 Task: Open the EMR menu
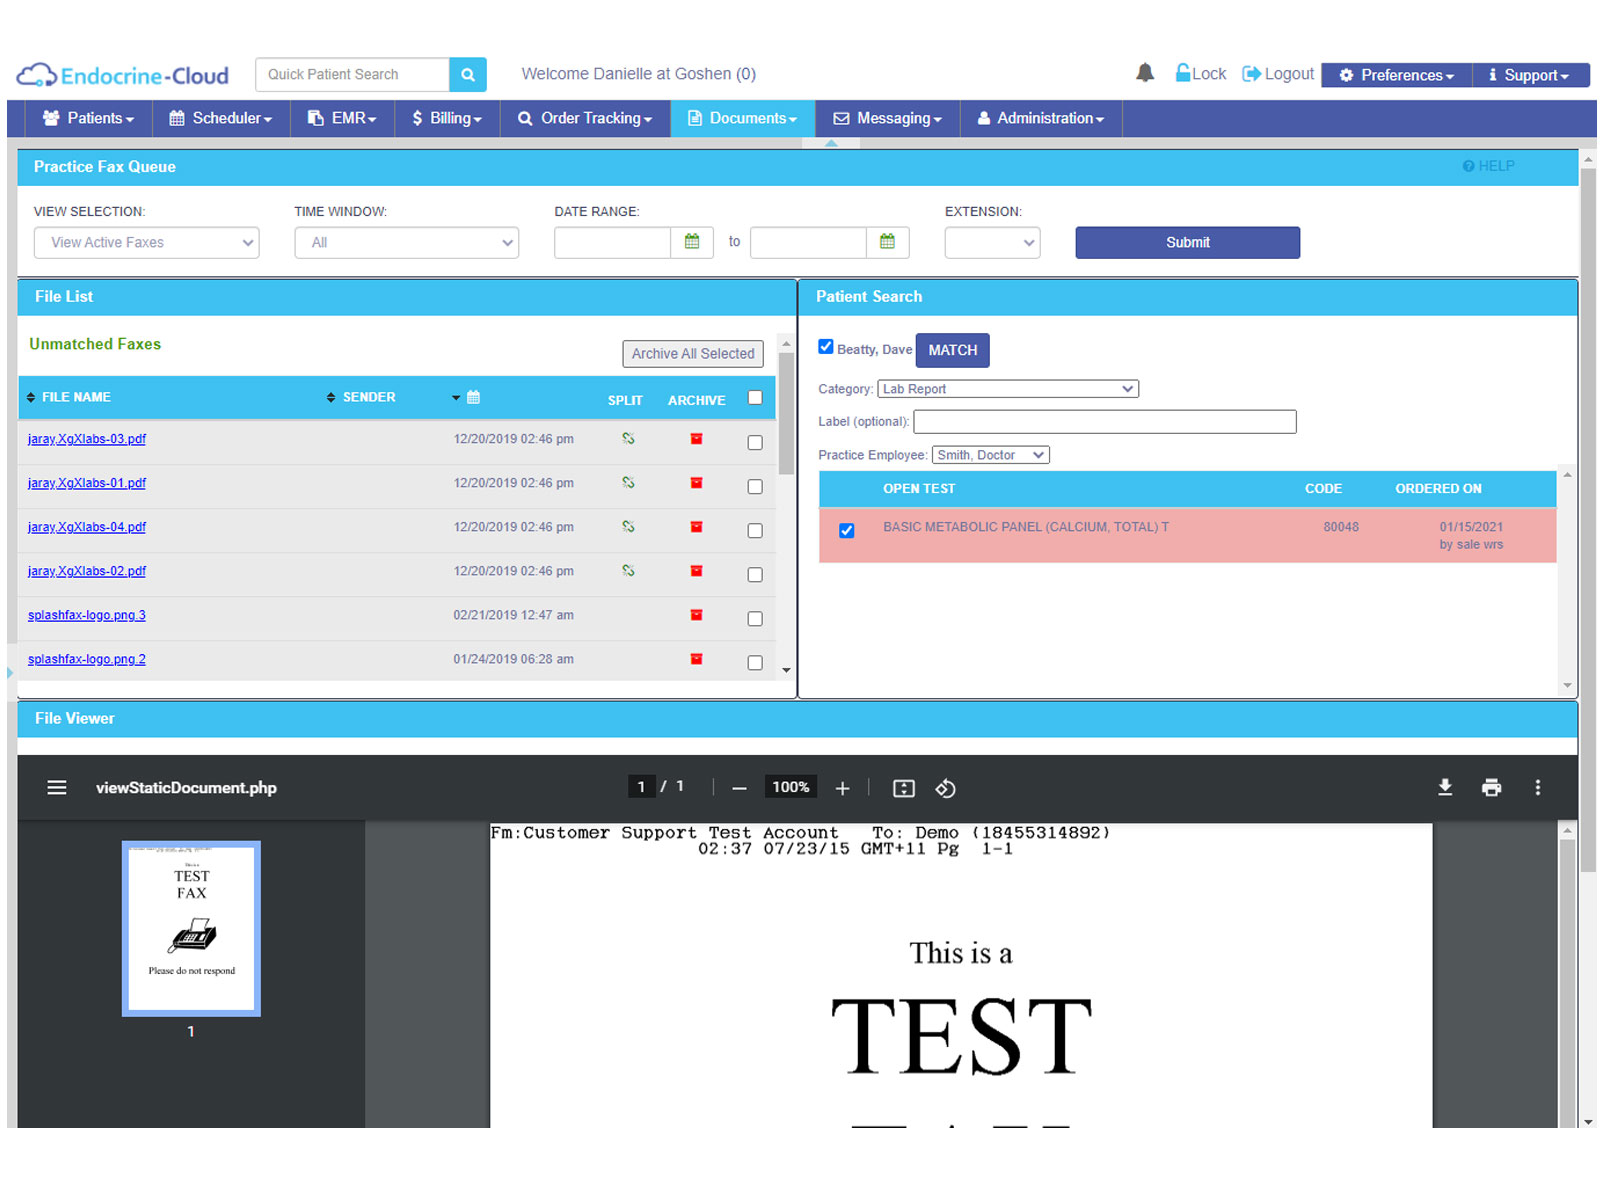coord(342,118)
